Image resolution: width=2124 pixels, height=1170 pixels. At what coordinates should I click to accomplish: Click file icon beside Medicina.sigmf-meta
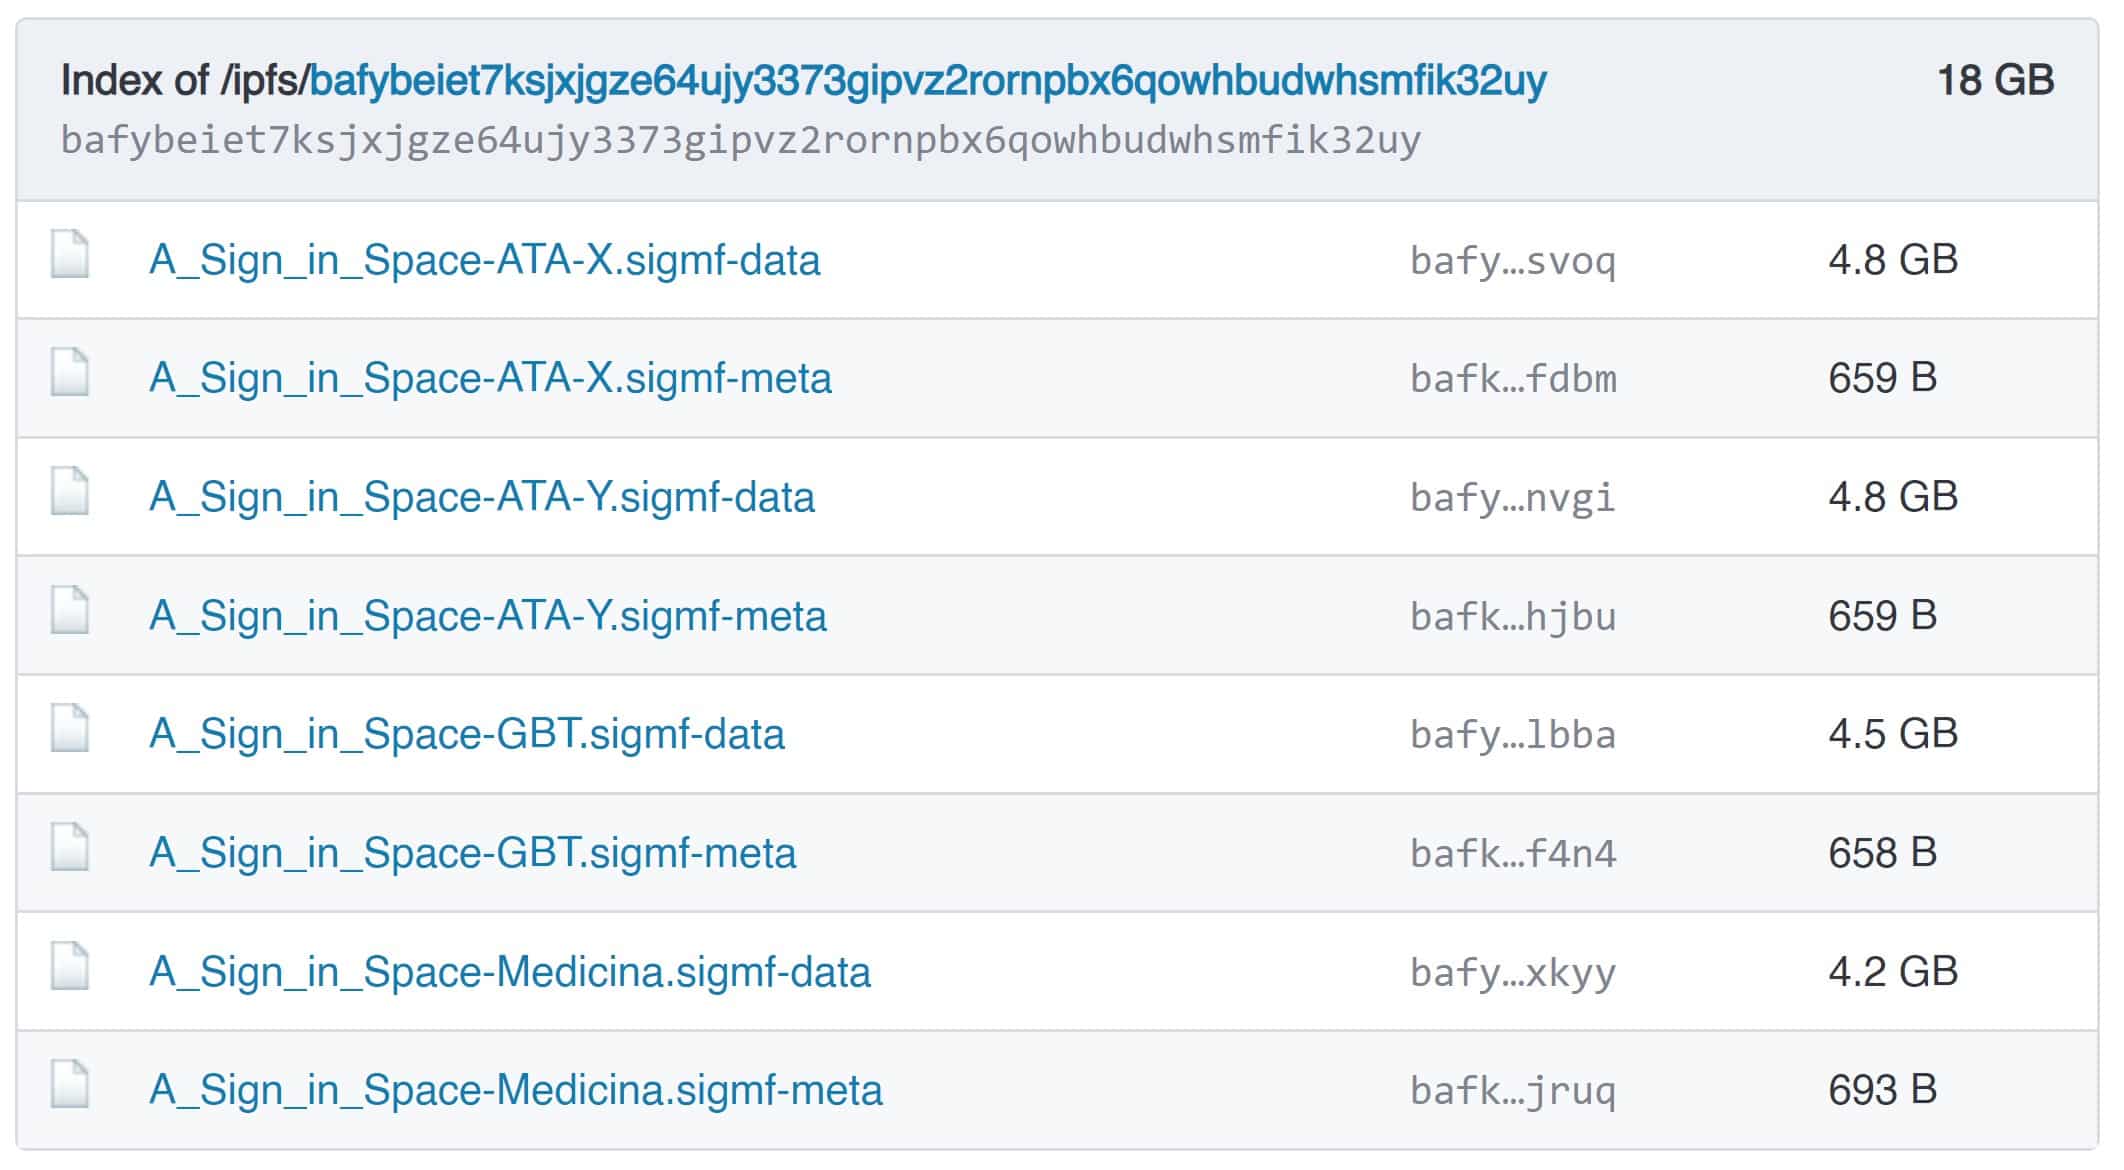[70, 1084]
